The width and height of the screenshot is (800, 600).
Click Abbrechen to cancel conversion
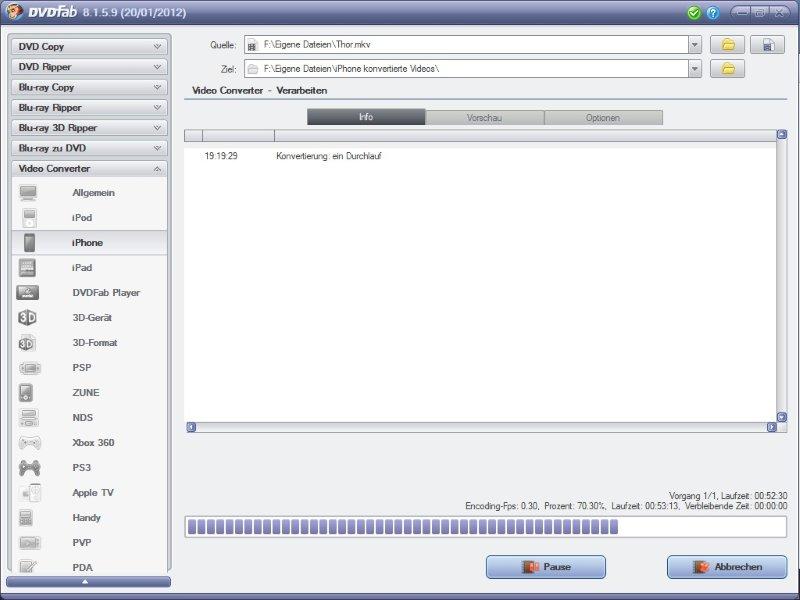[x=727, y=567]
